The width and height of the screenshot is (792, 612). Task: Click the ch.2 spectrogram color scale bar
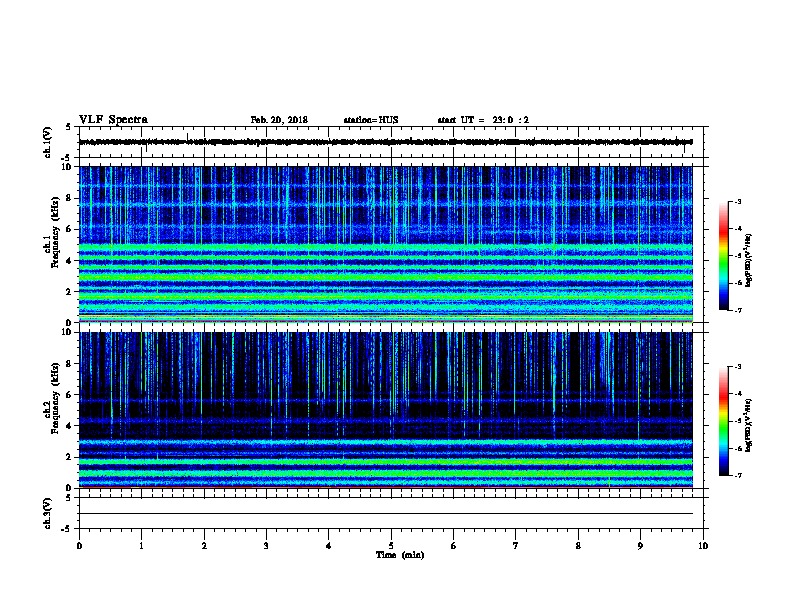723,421
